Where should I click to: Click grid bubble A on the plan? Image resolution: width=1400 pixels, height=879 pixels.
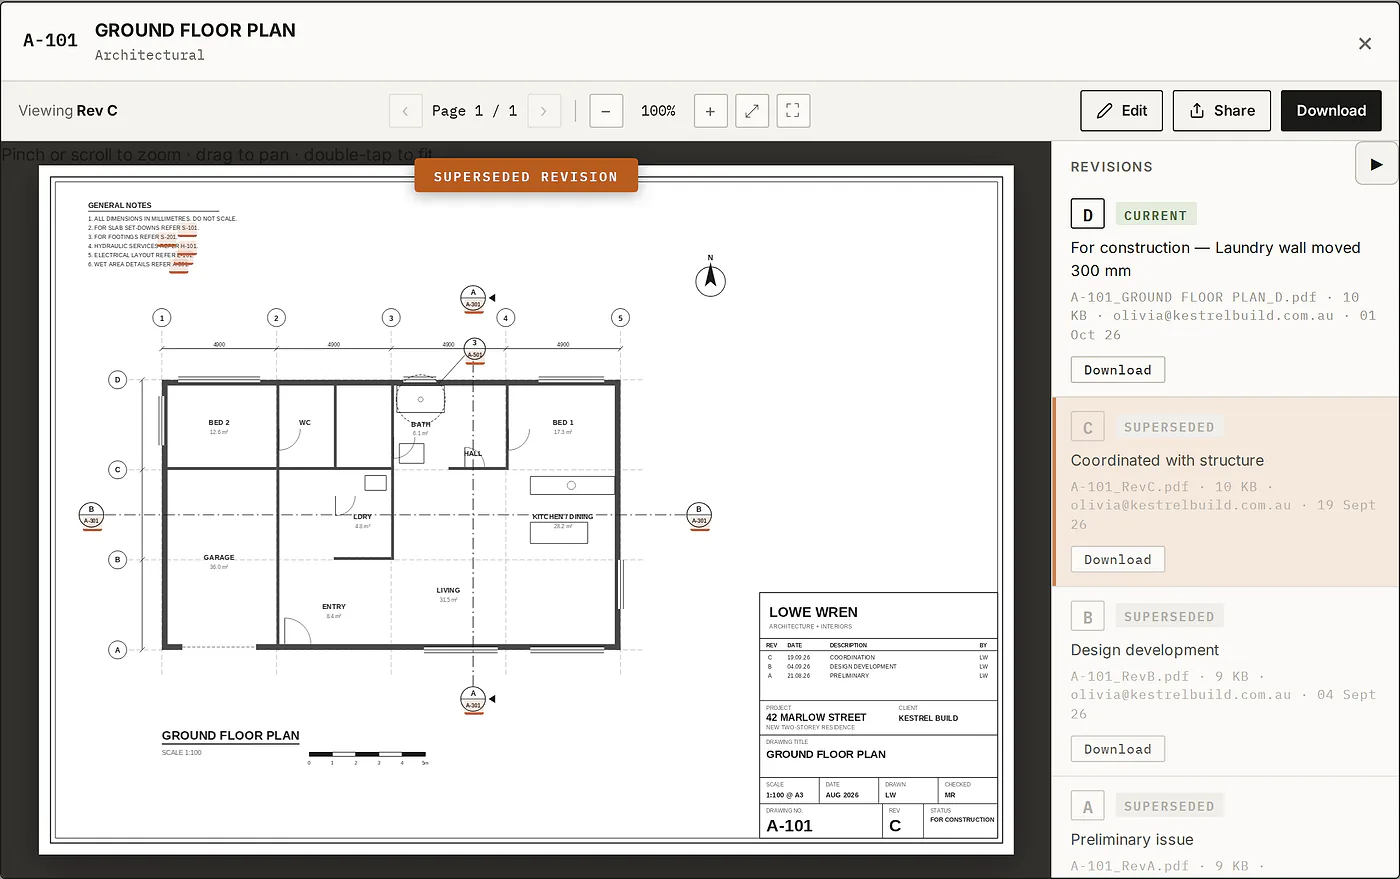[x=117, y=650]
